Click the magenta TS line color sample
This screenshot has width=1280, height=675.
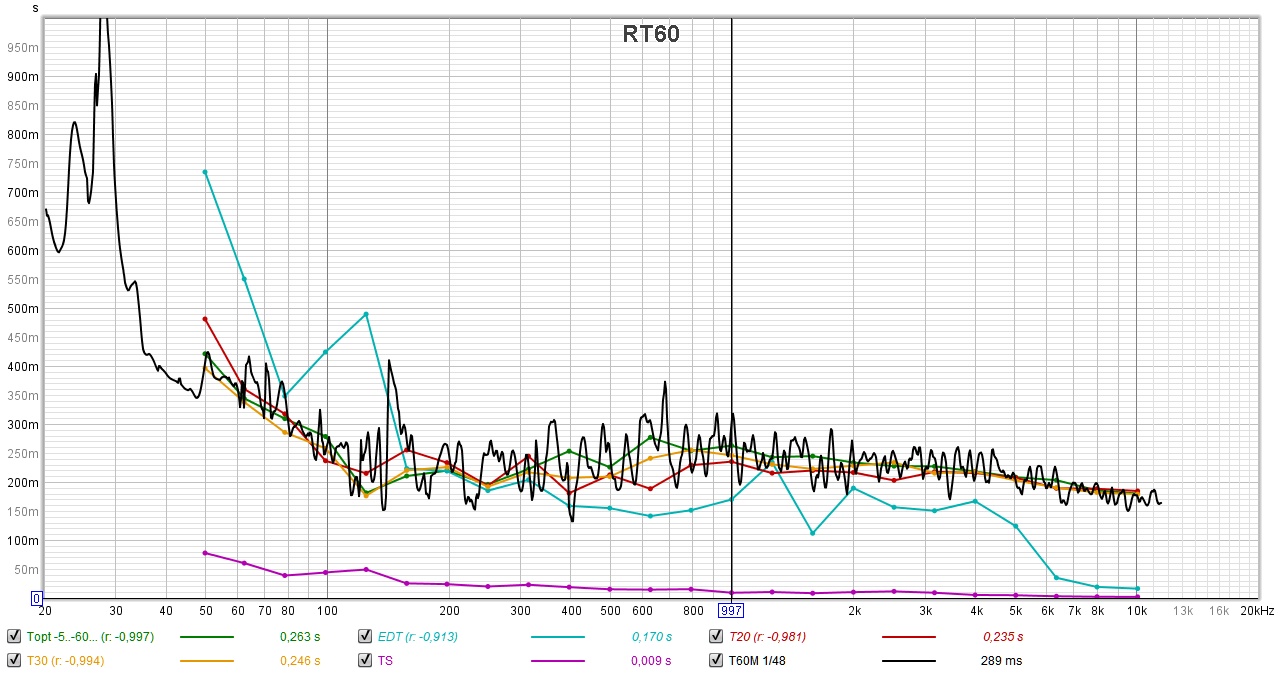(558, 660)
